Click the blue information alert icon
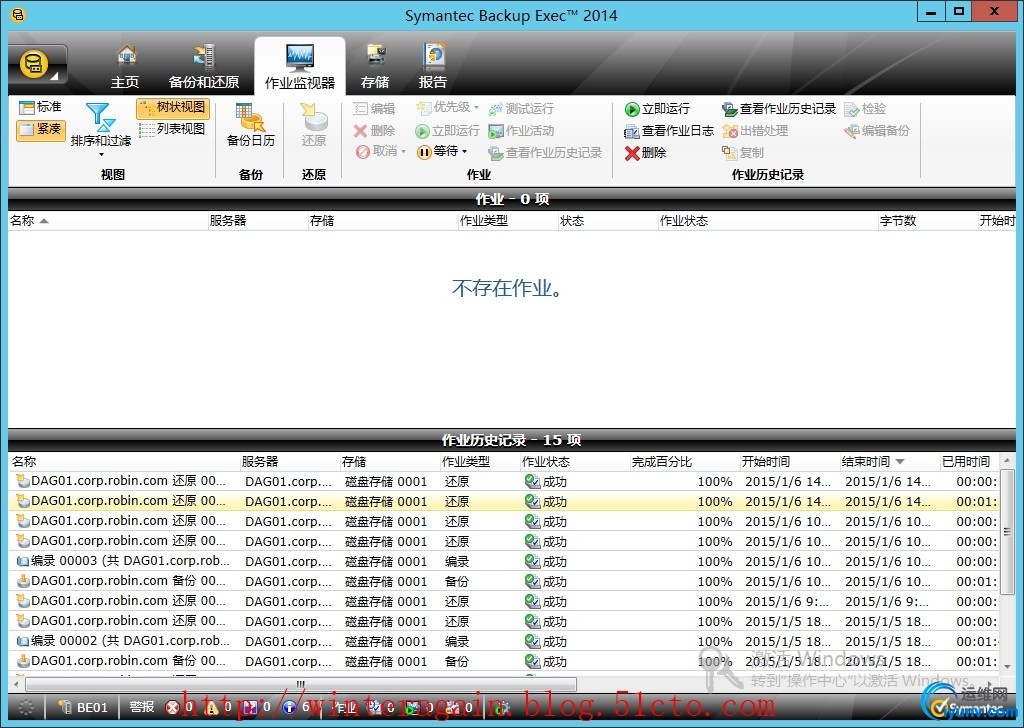Viewport: 1024px width, 728px height. [x=289, y=708]
